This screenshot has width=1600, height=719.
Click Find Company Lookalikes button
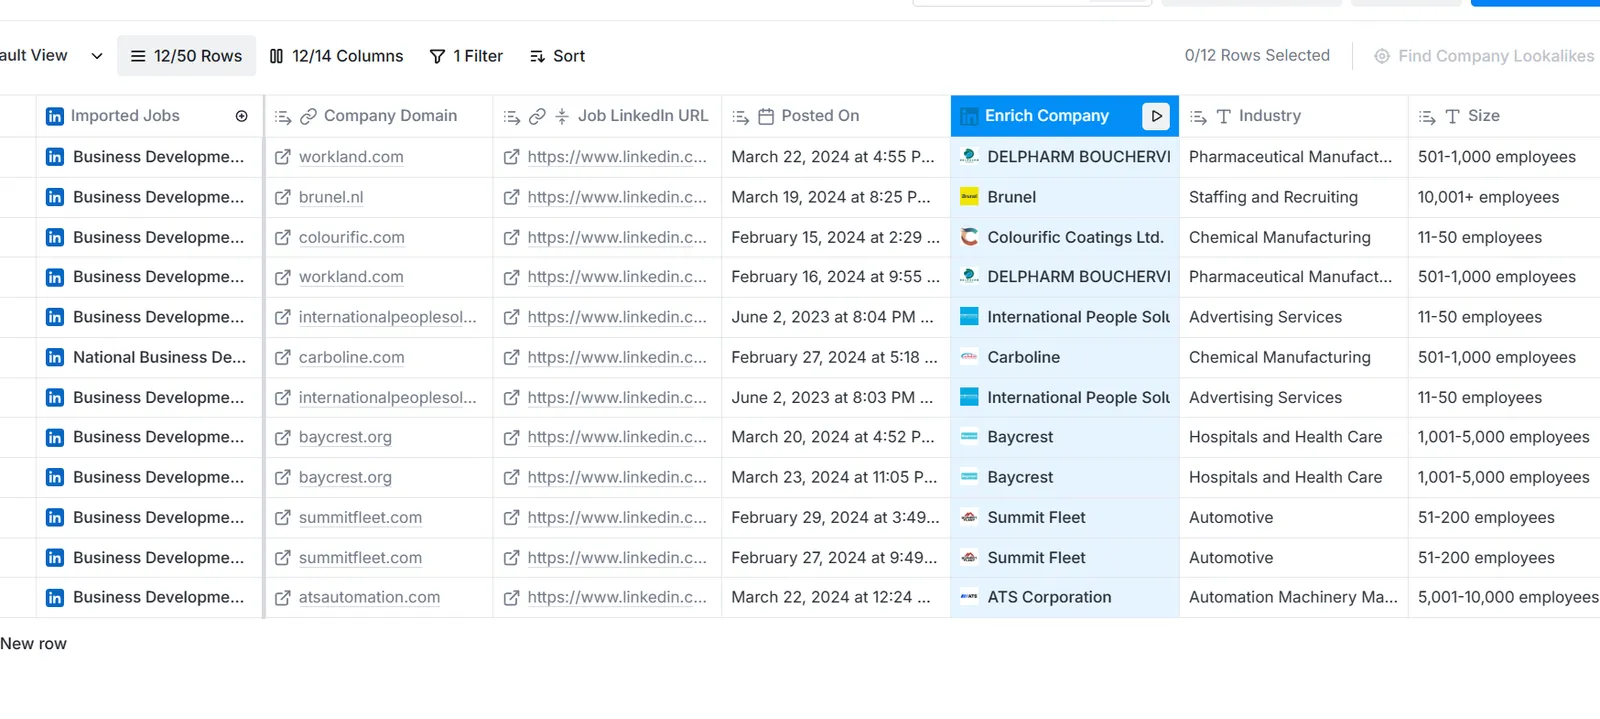click(x=1484, y=56)
